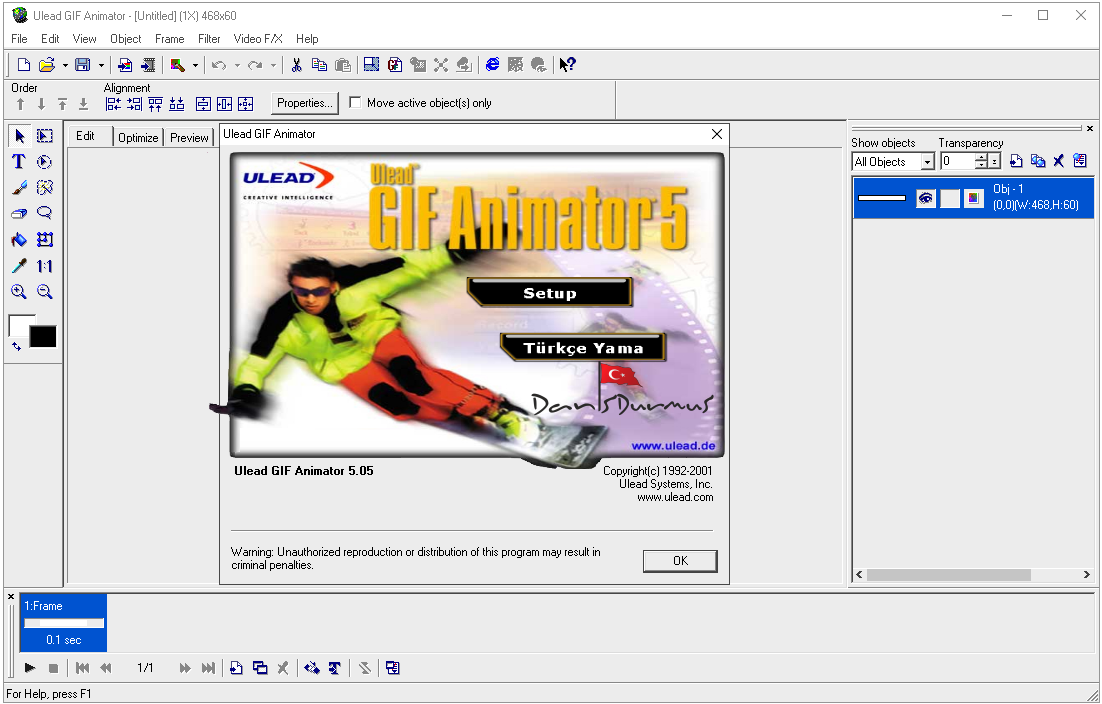
Task: Pick the Eyedropper tool
Action: pyautogui.click(x=19, y=266)
